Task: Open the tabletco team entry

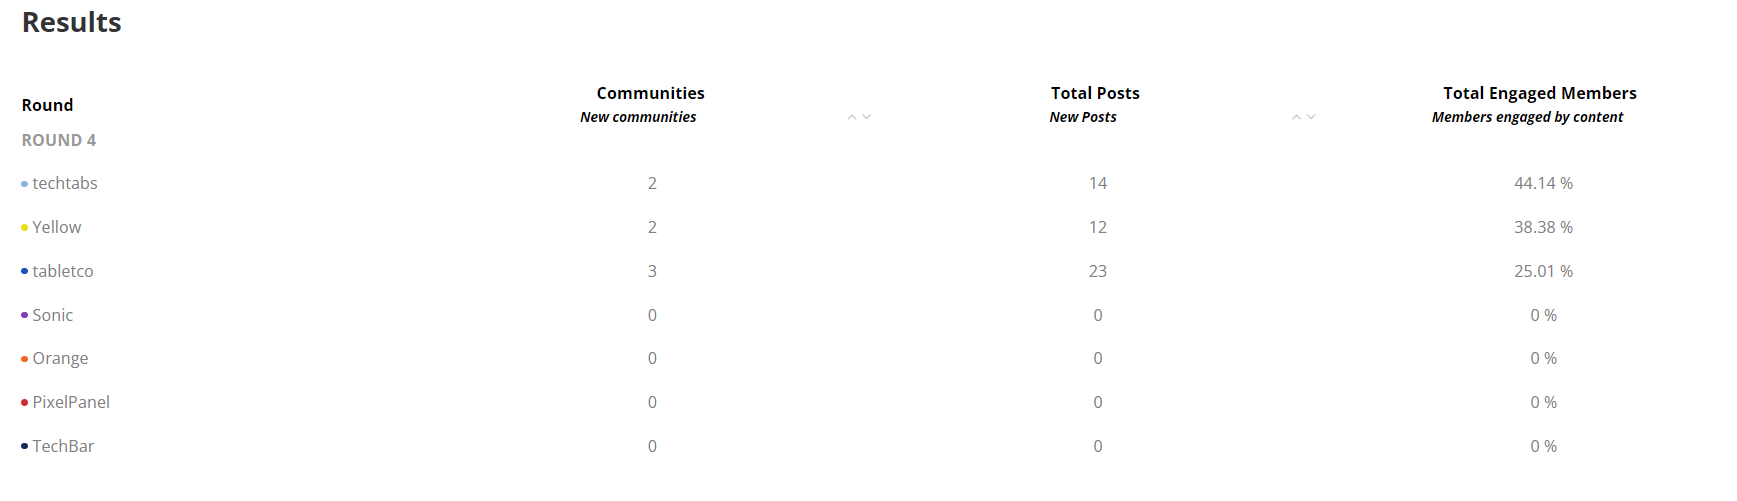Action: [63, 271]
